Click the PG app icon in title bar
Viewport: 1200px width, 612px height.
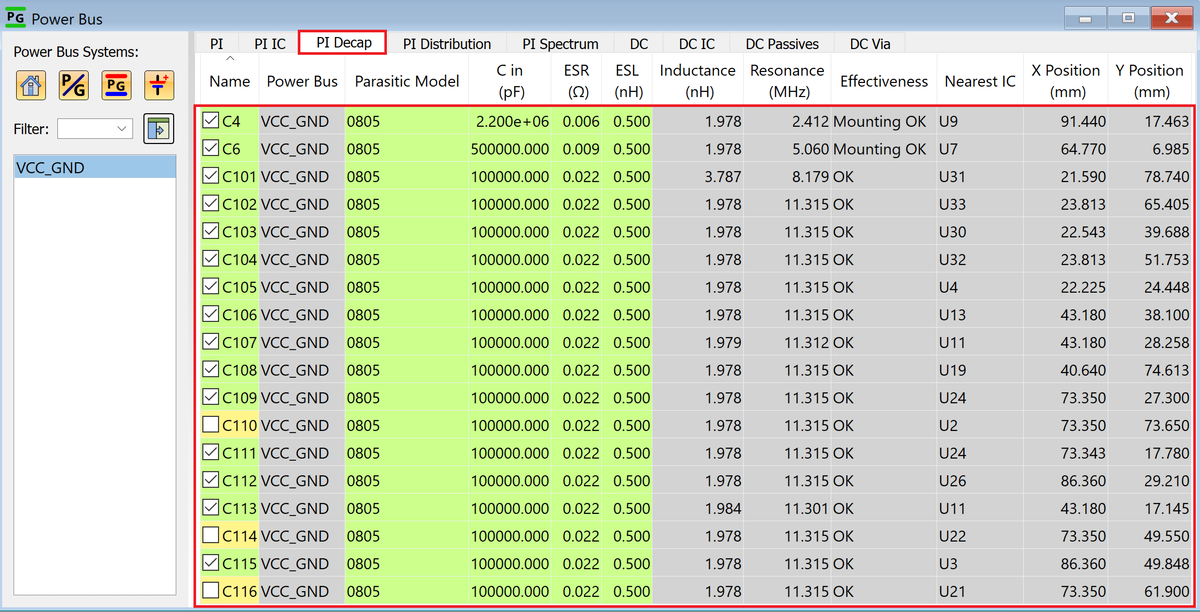(x=16, y=18)
